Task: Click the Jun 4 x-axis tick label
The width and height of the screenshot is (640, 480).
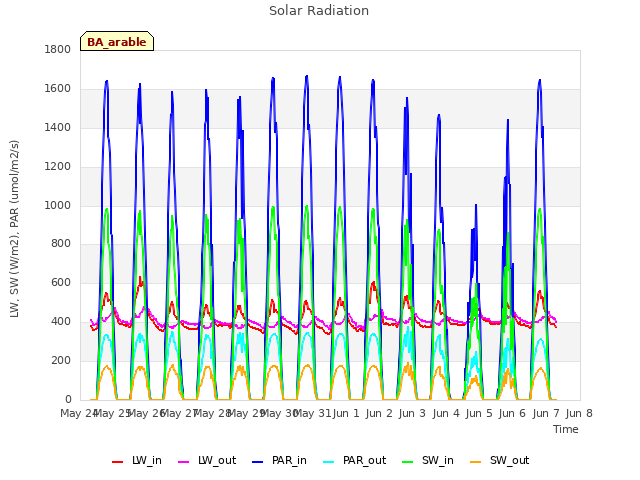Action: click(446, 413)
